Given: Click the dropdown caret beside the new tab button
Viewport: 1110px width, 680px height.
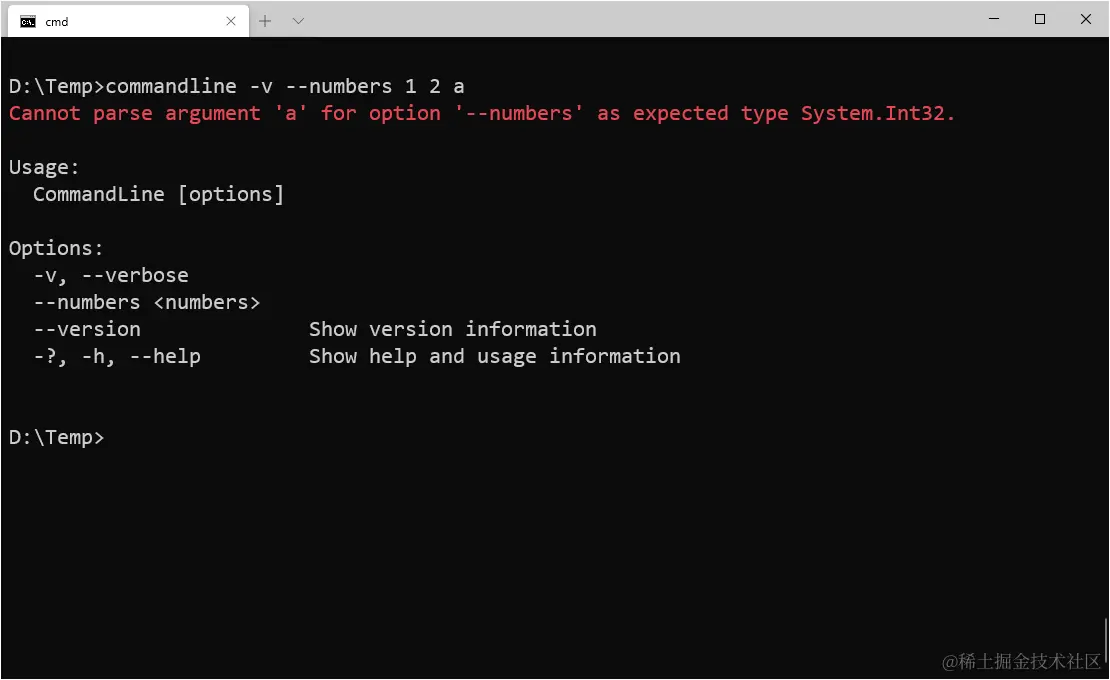Looking at the screenshot, I should (295, 20).
